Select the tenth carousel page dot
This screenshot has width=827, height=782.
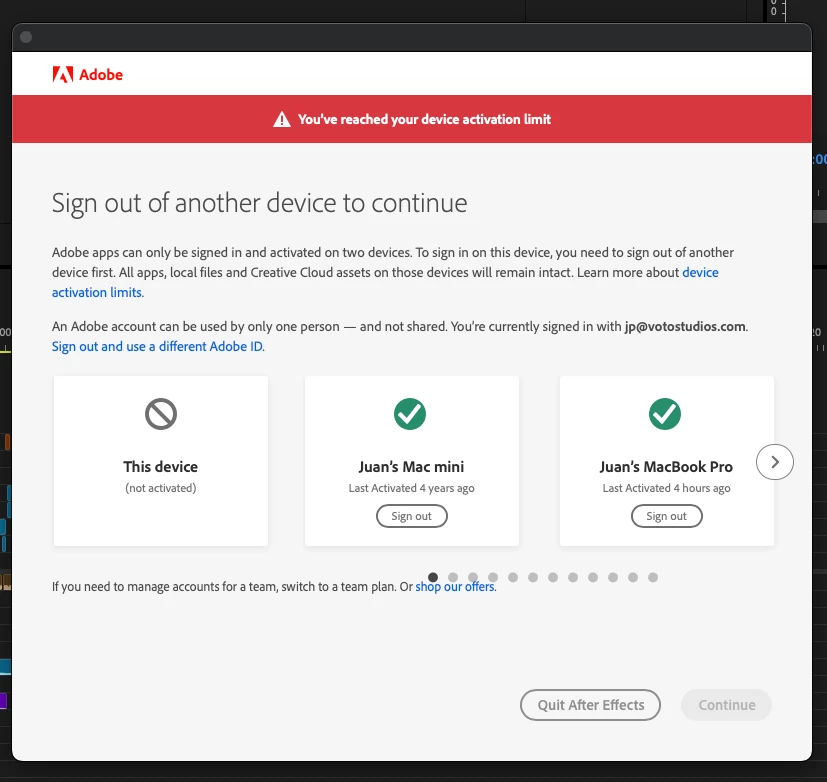coord(613,577)
